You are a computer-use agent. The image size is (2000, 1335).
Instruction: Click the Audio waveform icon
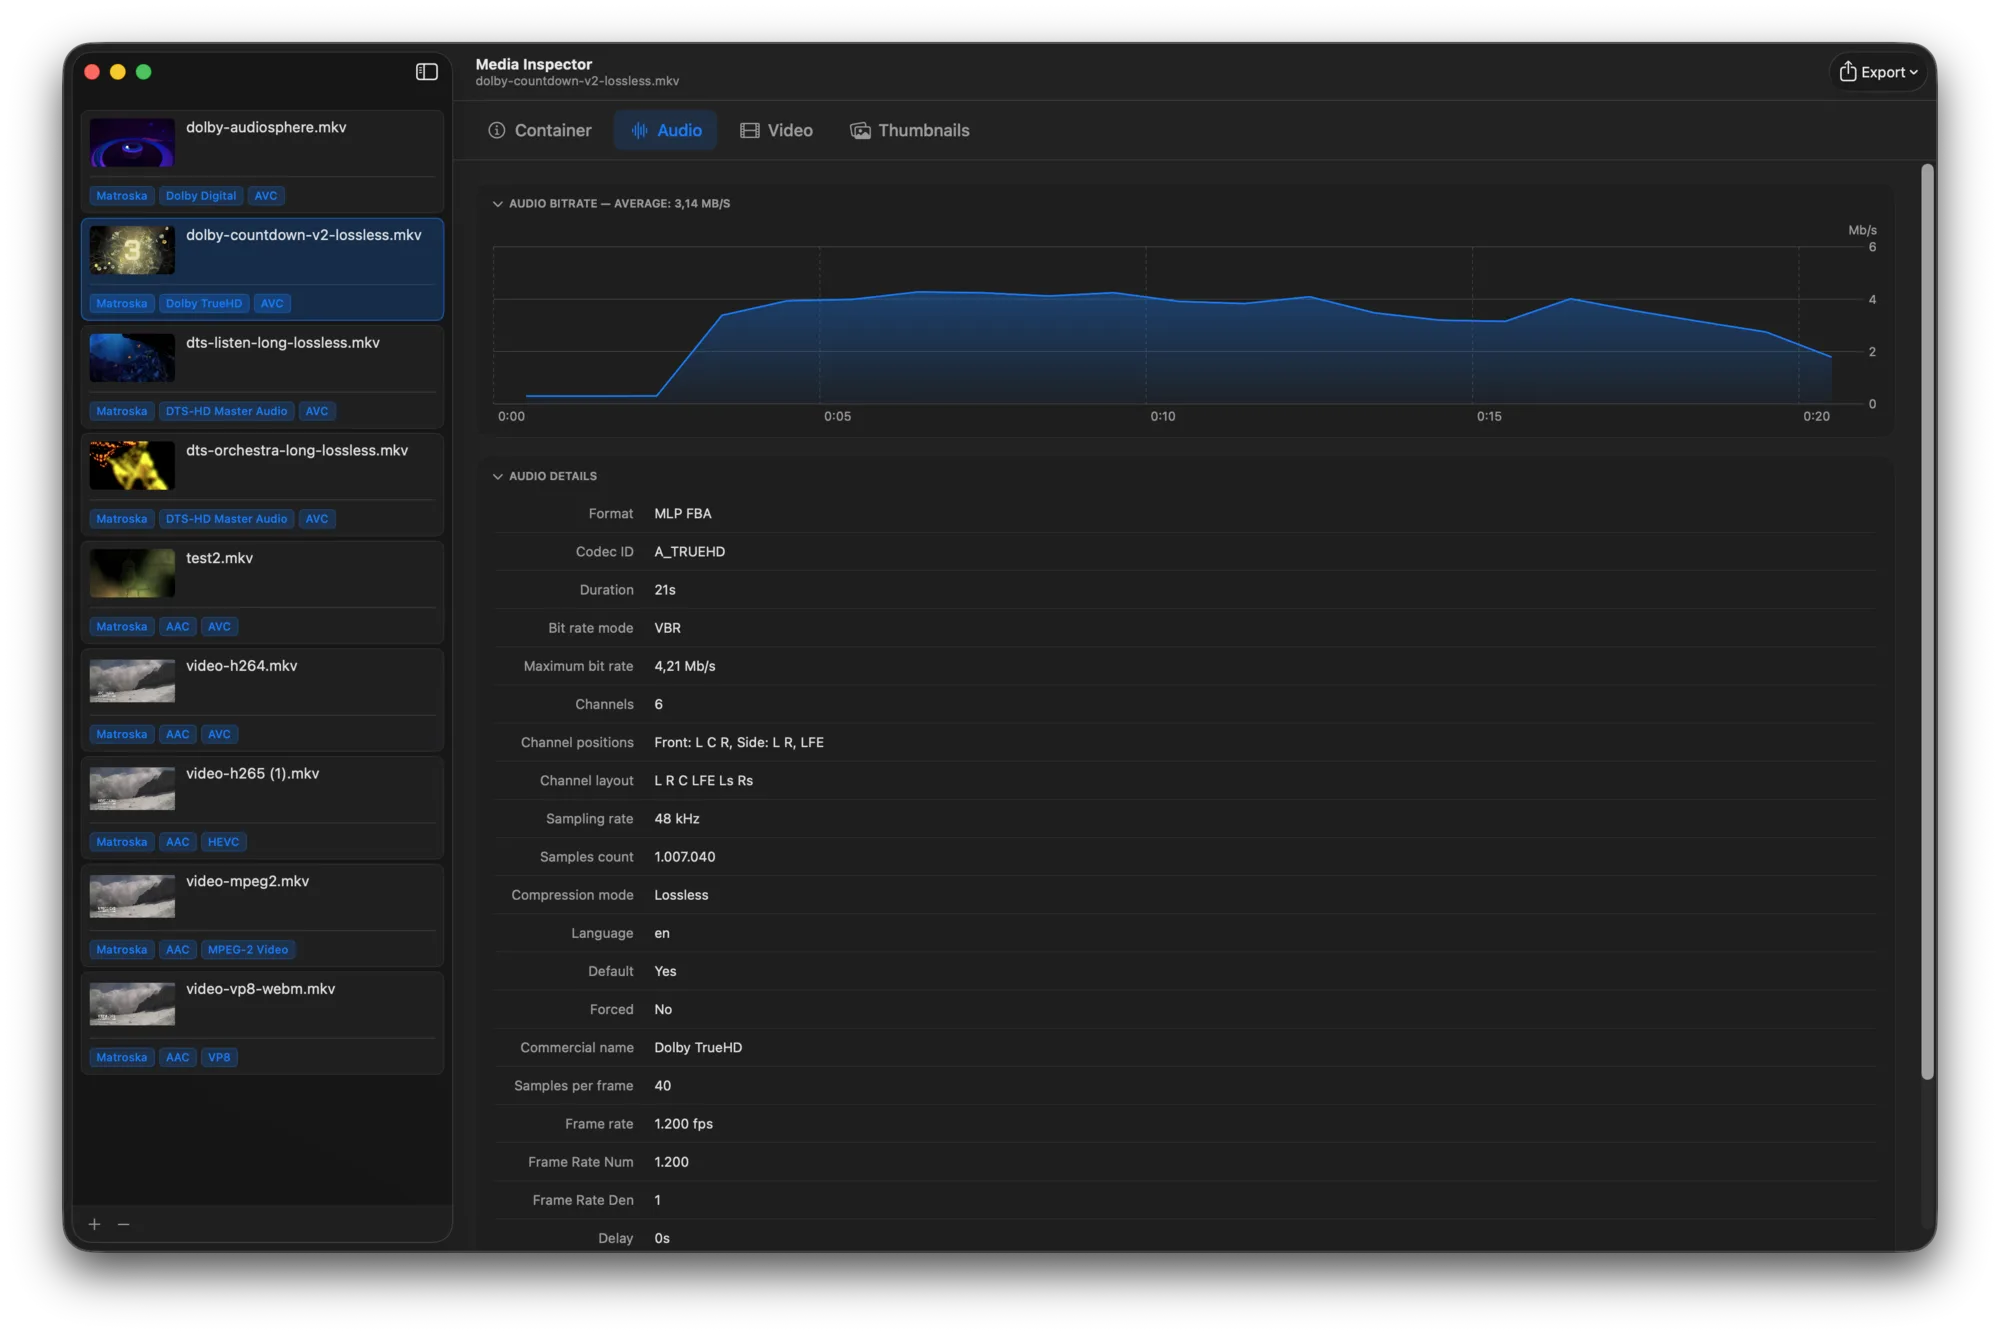coord(639,130)
